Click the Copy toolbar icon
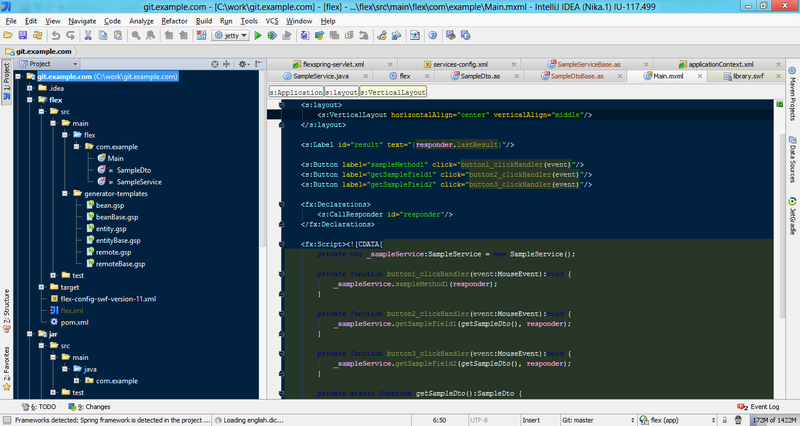This screenshot has height=426, width=800. click(103, 35)
